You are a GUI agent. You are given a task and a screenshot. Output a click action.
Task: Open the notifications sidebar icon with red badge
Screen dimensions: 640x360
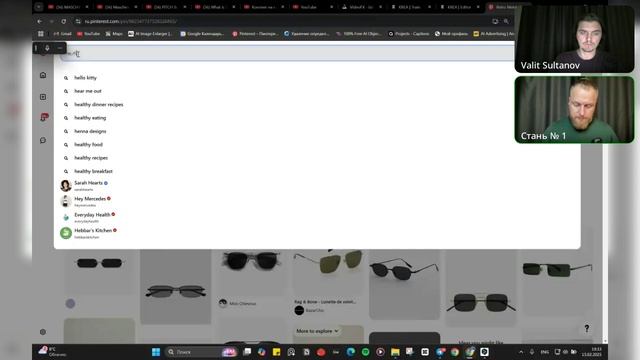click(44, 118)
